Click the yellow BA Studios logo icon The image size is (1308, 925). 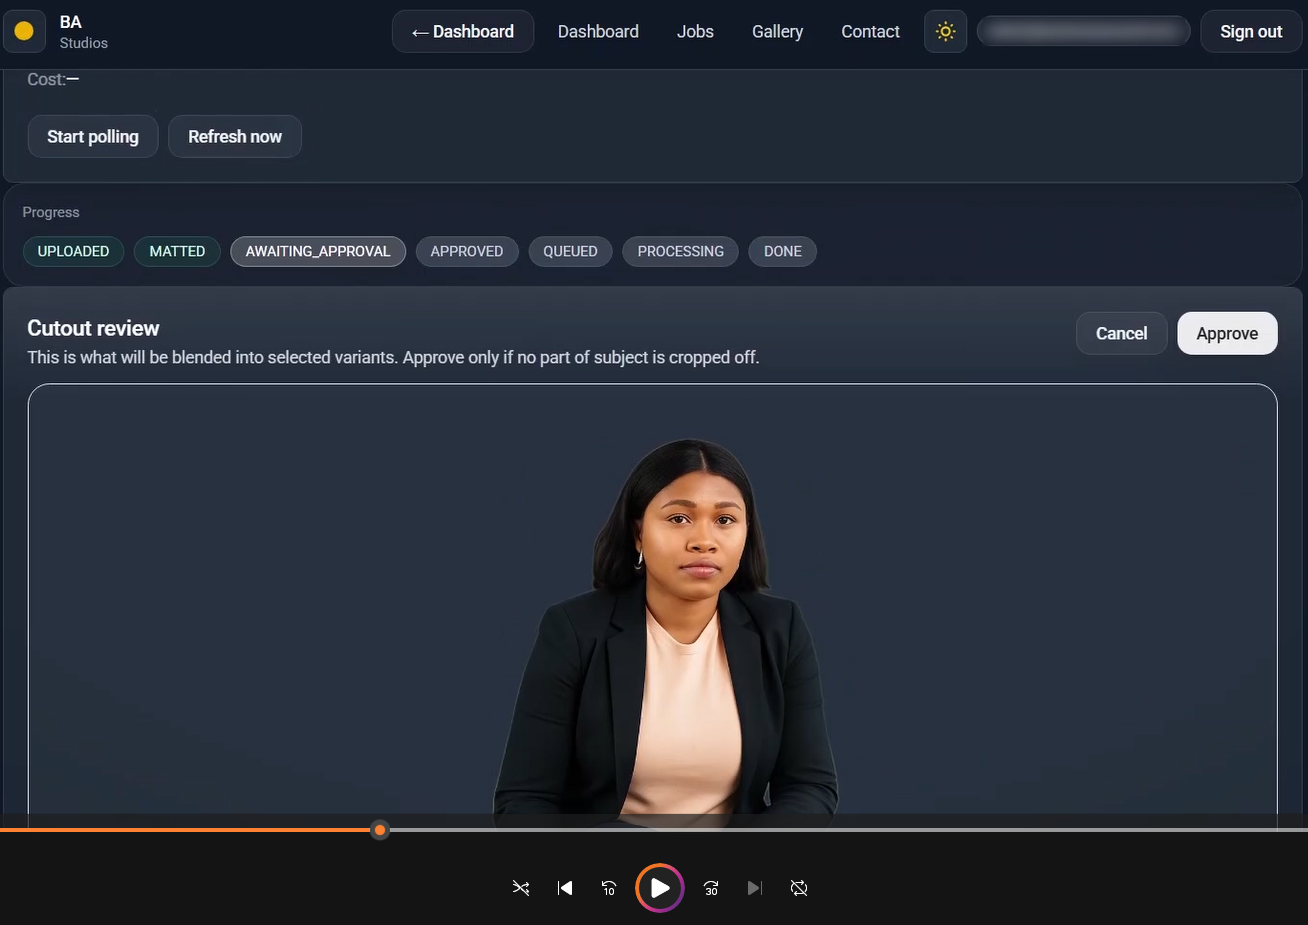tap(24, 31)
